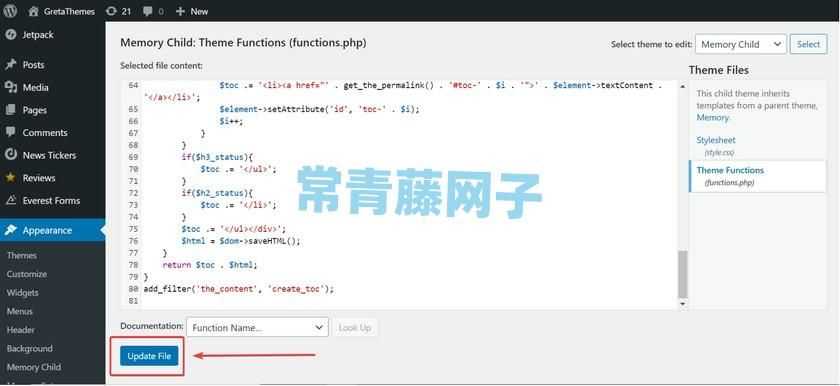Open the Background submenu
Screen dimensions: 840x386
pyautogui.click(x=29, y=349)
